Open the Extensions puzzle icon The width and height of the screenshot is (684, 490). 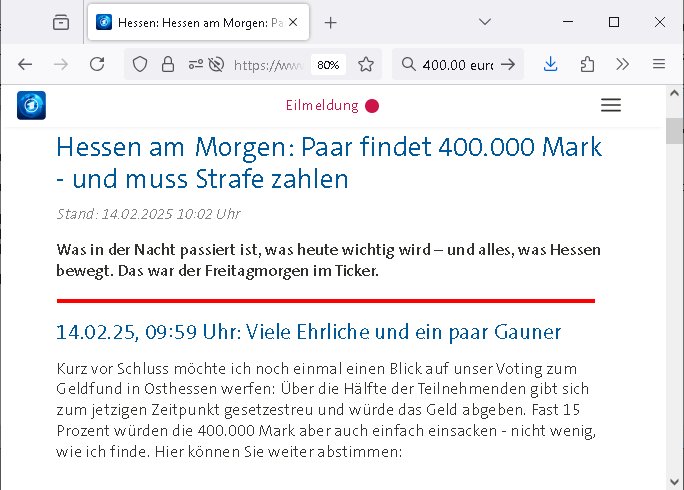tap(588, 64)
